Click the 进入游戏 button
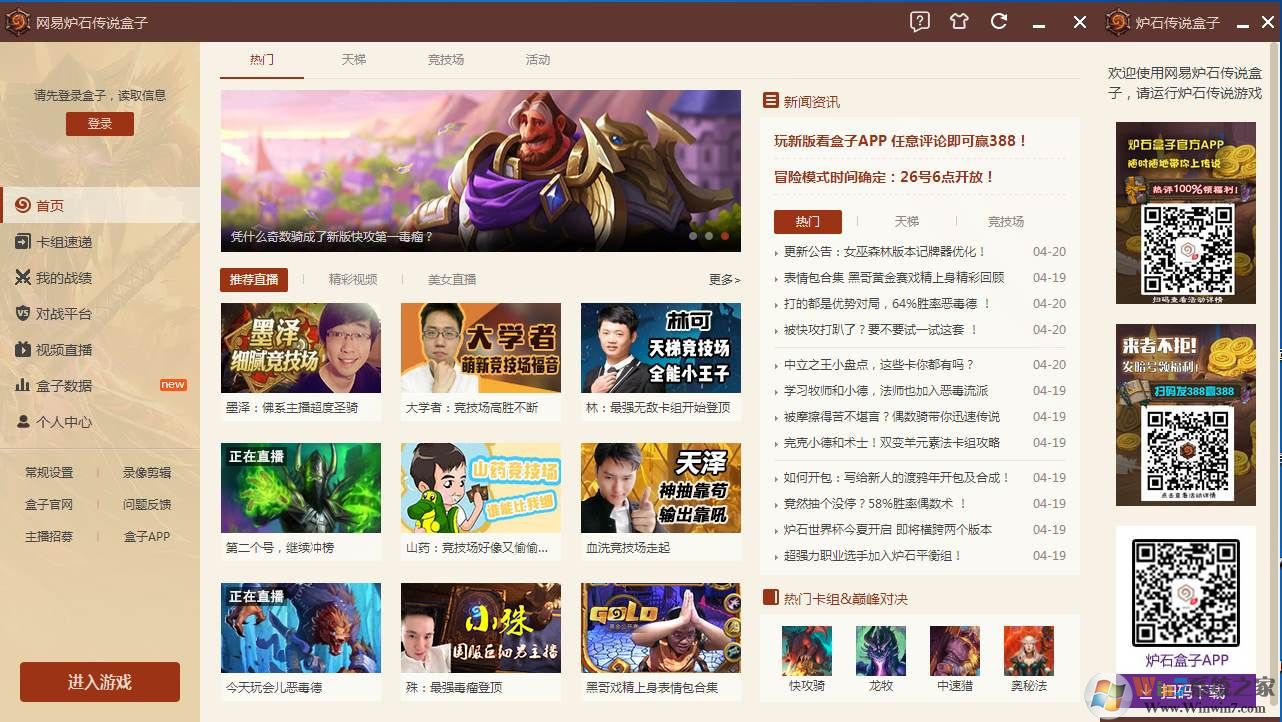 99,682
